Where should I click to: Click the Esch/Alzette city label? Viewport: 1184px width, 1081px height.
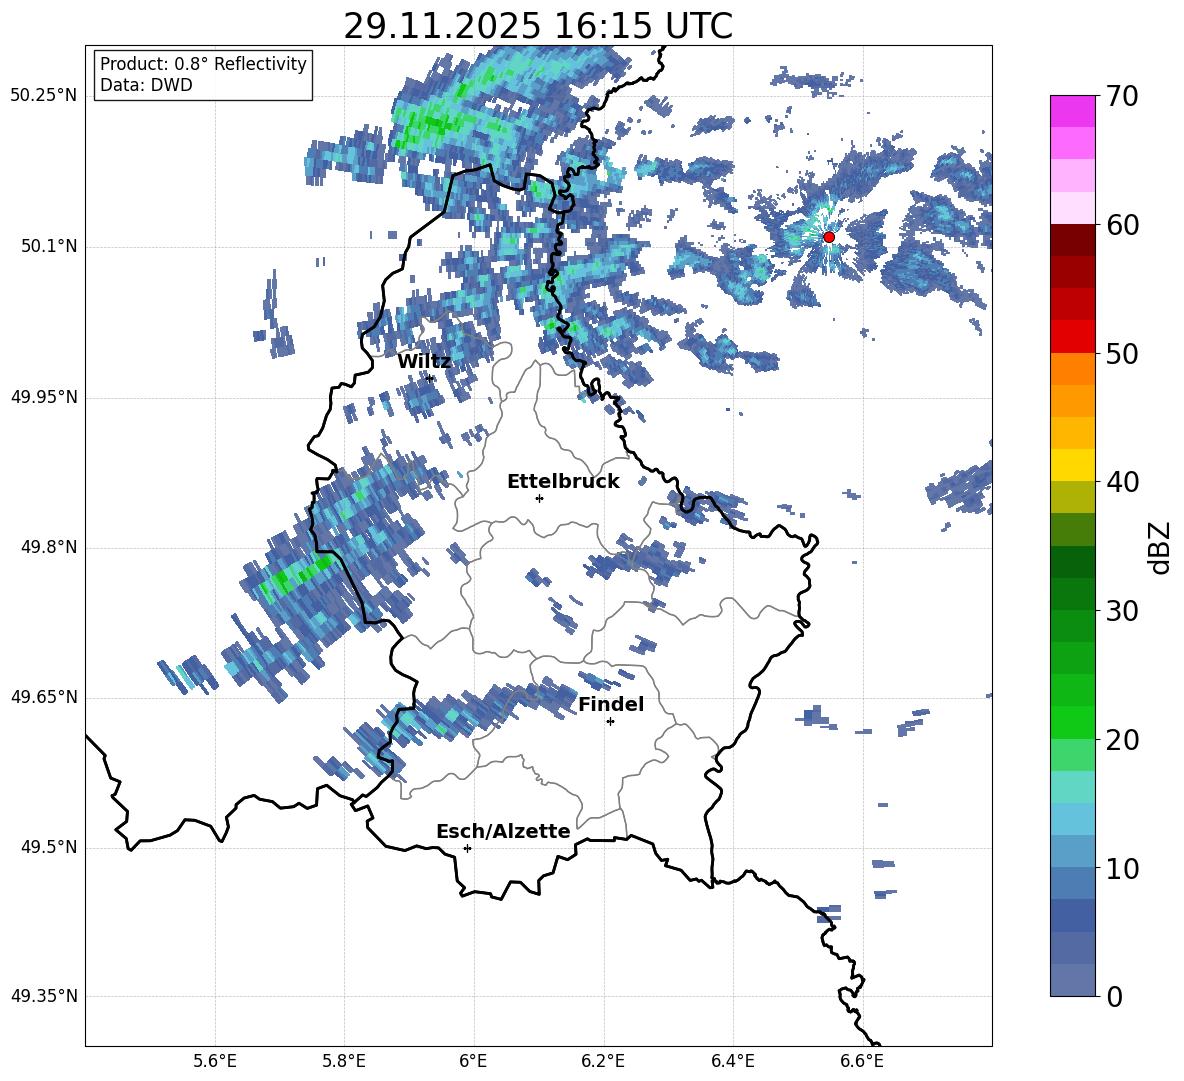(x=503, y=831)
